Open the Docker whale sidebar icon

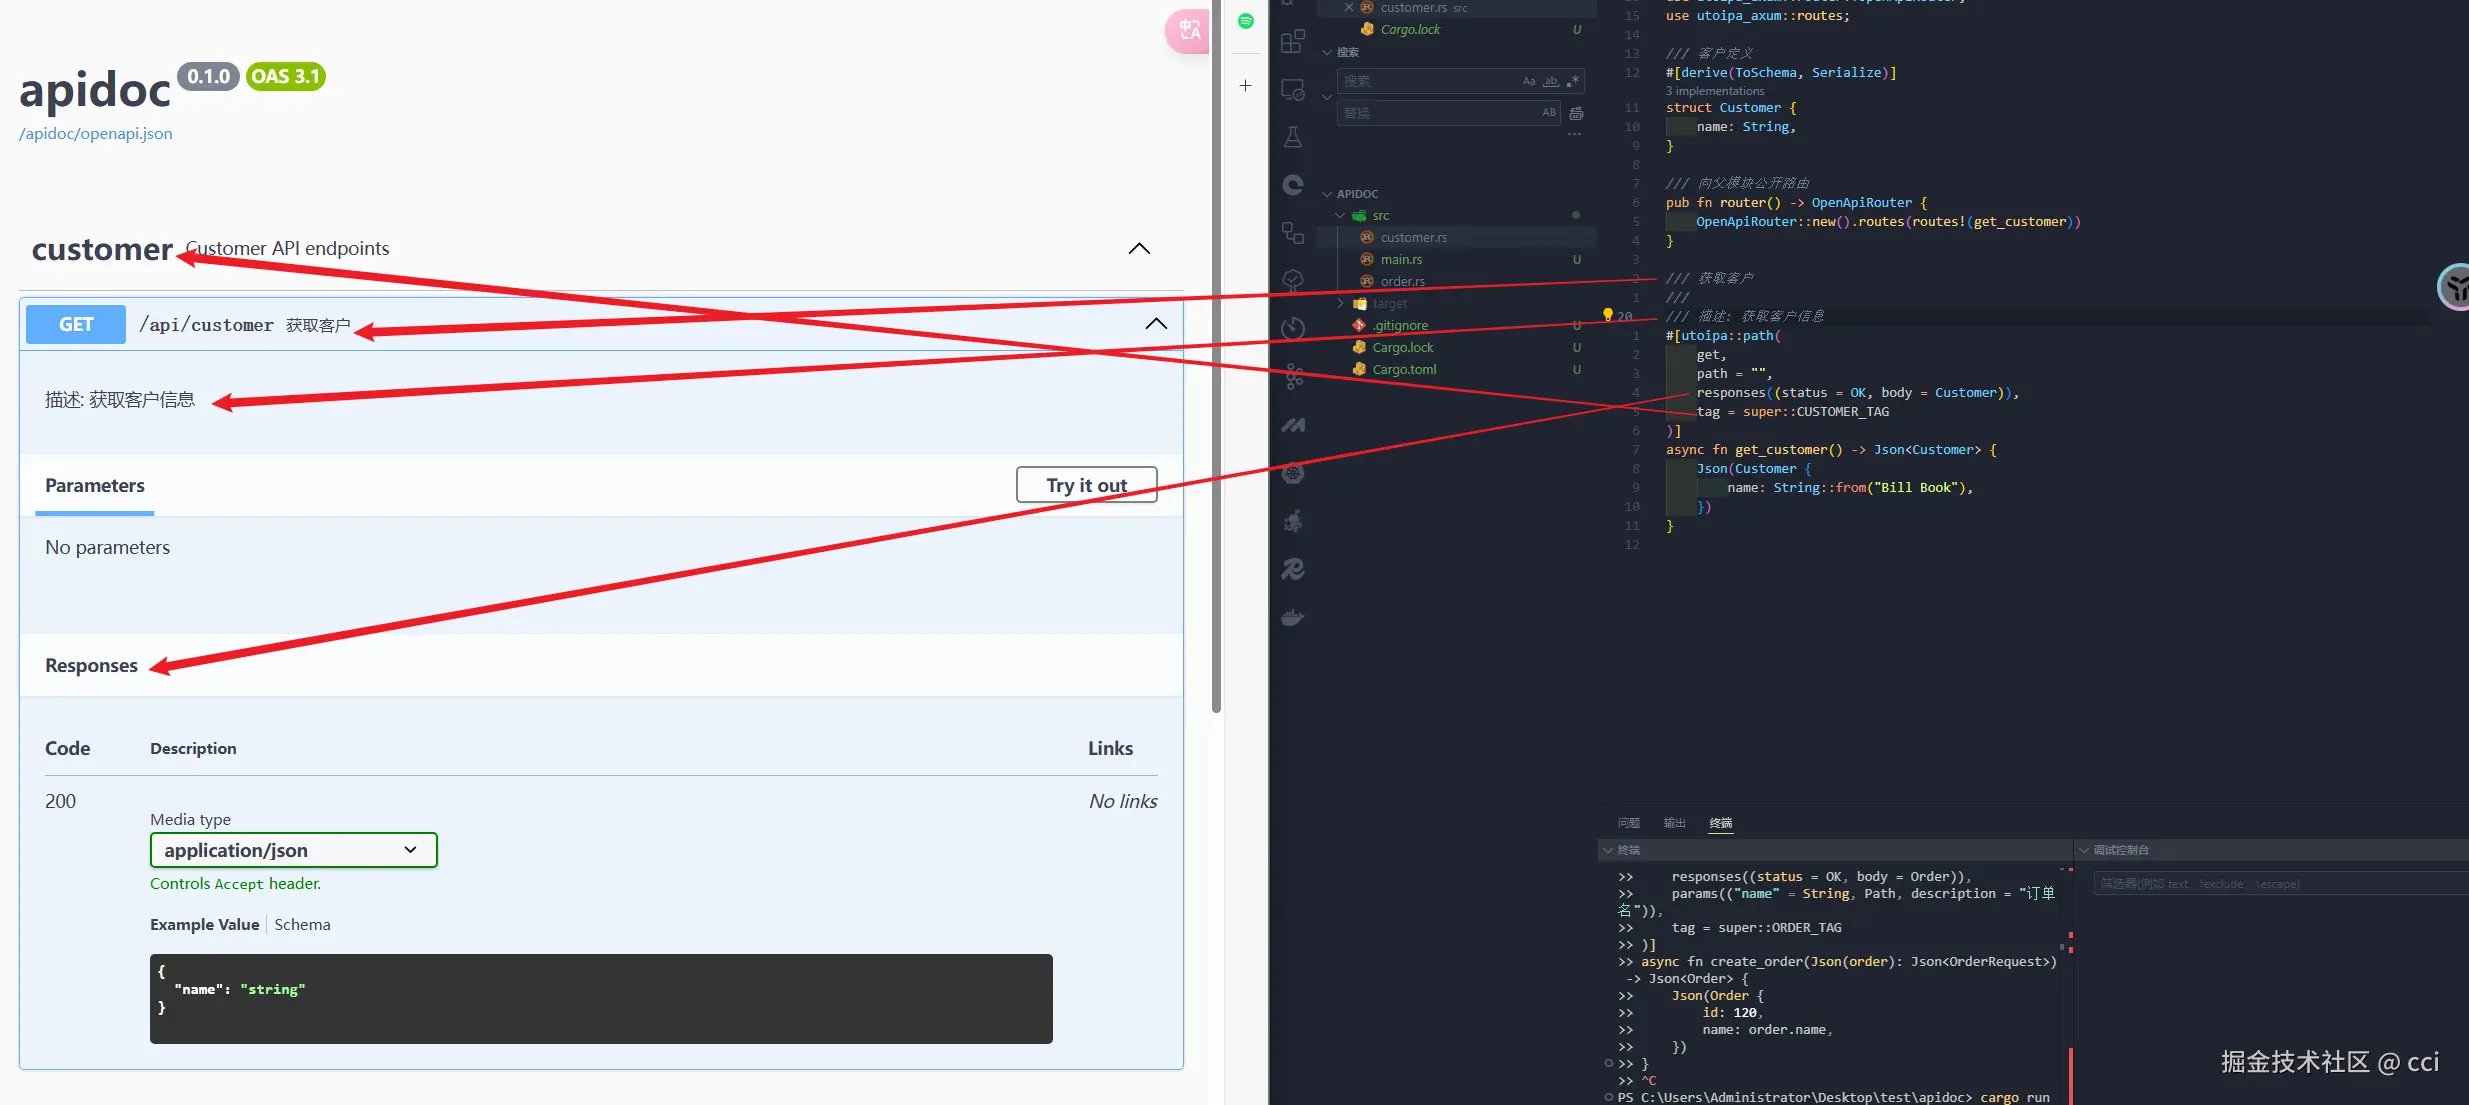pos(1292,617)
